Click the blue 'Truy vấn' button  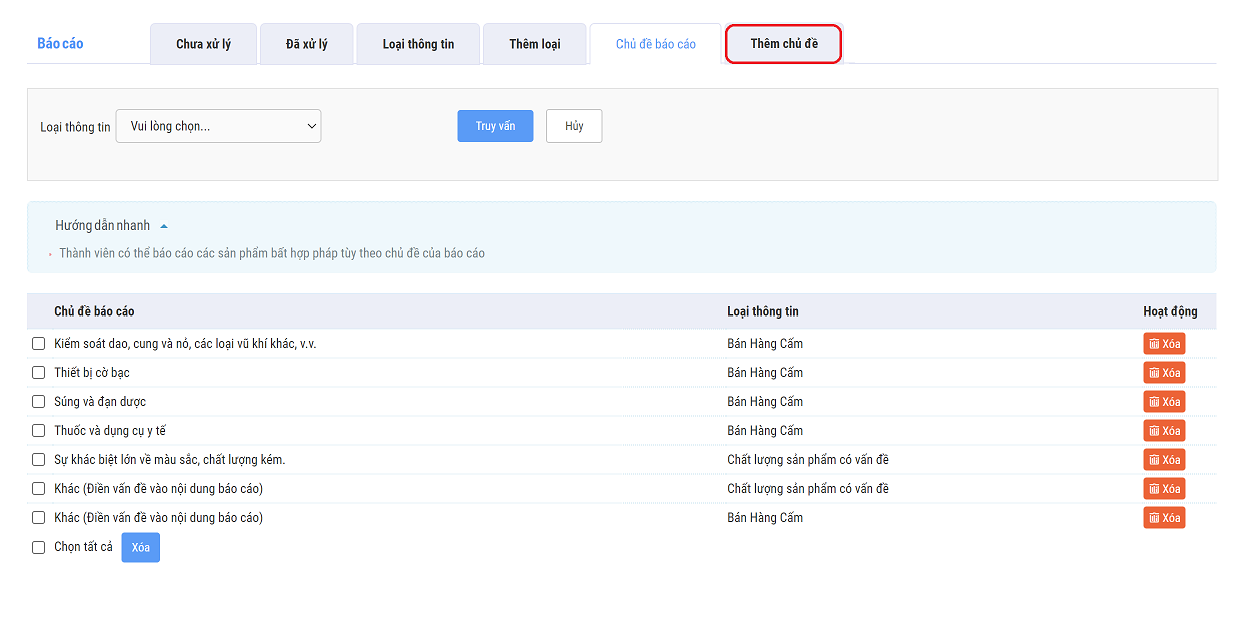(495, 126)
